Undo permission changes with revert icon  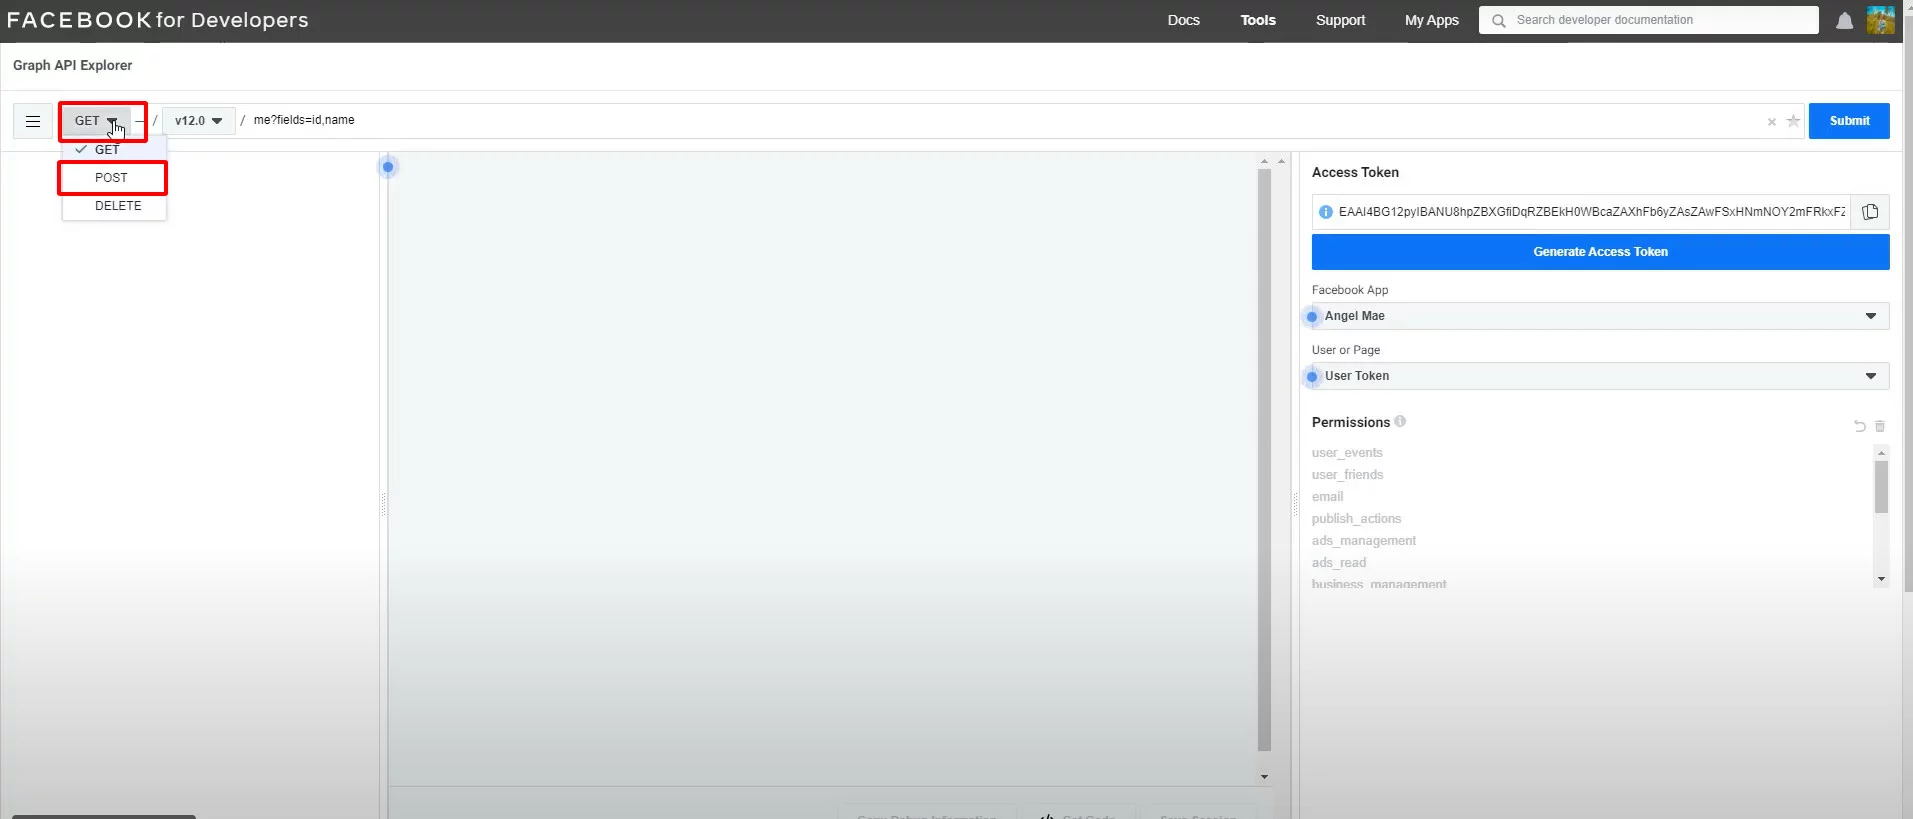click(1859, 426)
